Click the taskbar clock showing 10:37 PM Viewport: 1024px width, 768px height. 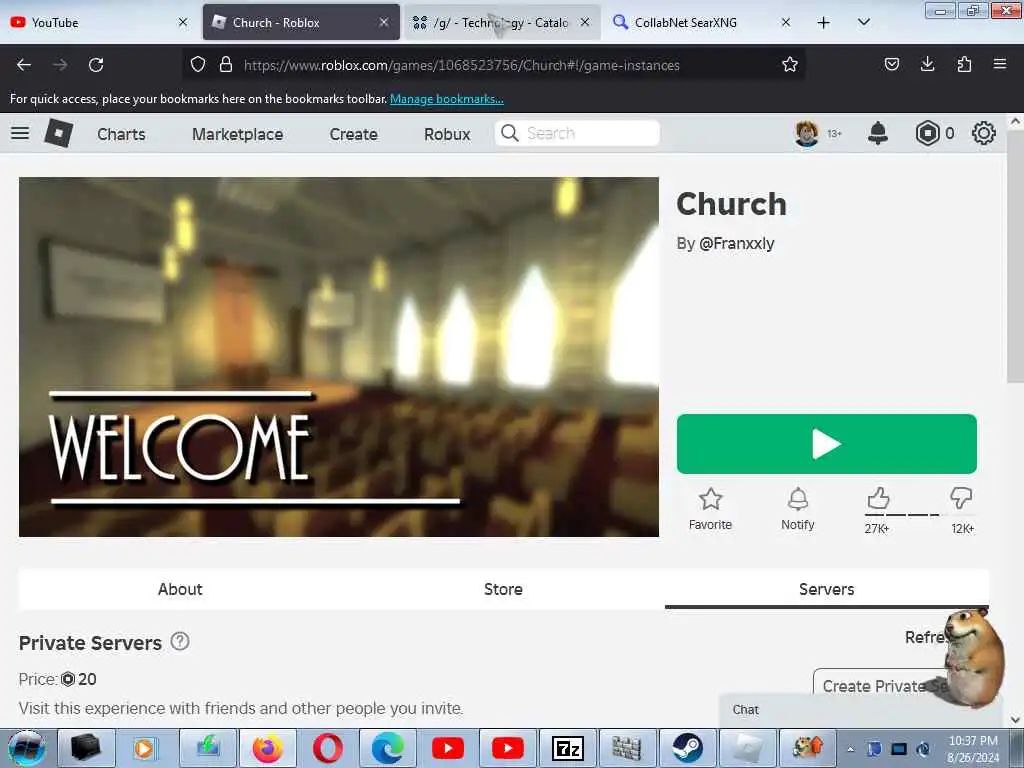point(973,749)
